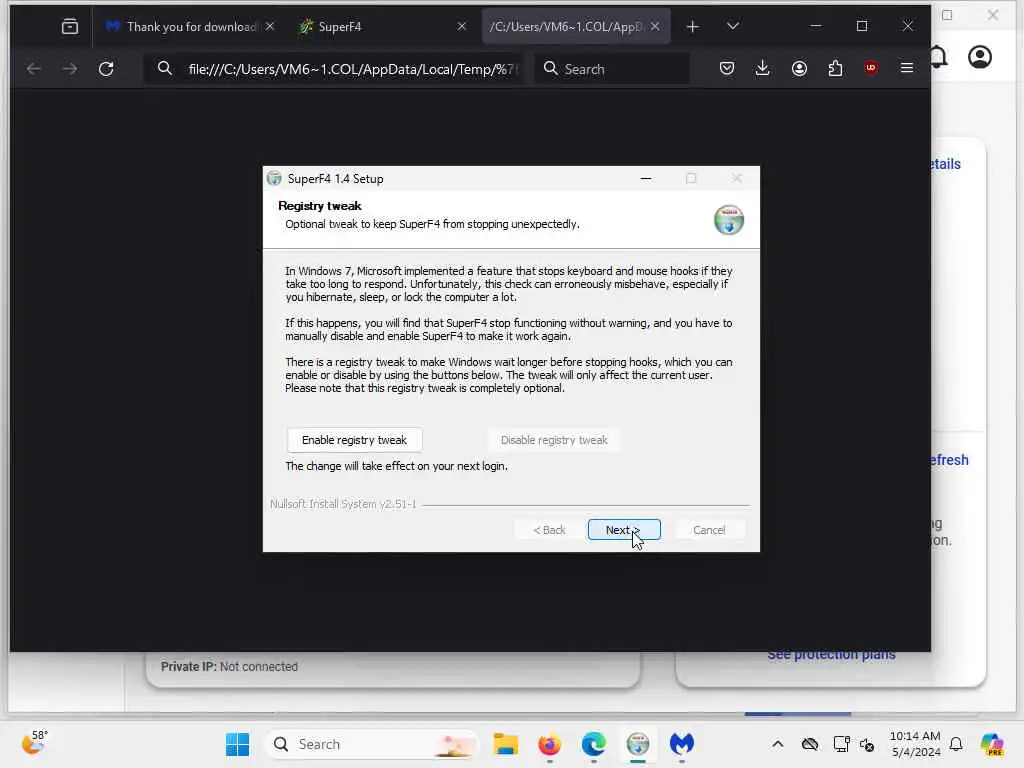Click Next in SuperF4 Setup
This screenshot has width=1024, height=768.
[x=624, y=530]
